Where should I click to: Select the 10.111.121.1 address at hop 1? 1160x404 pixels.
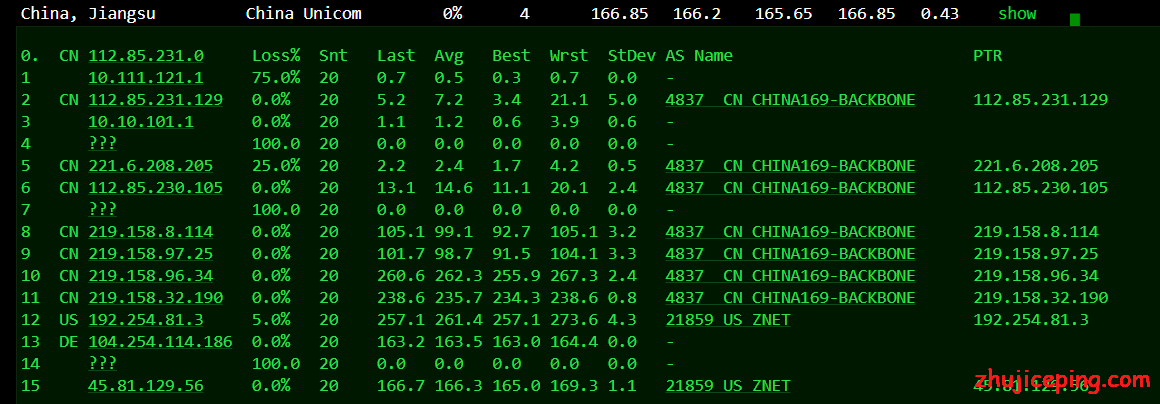146,78
